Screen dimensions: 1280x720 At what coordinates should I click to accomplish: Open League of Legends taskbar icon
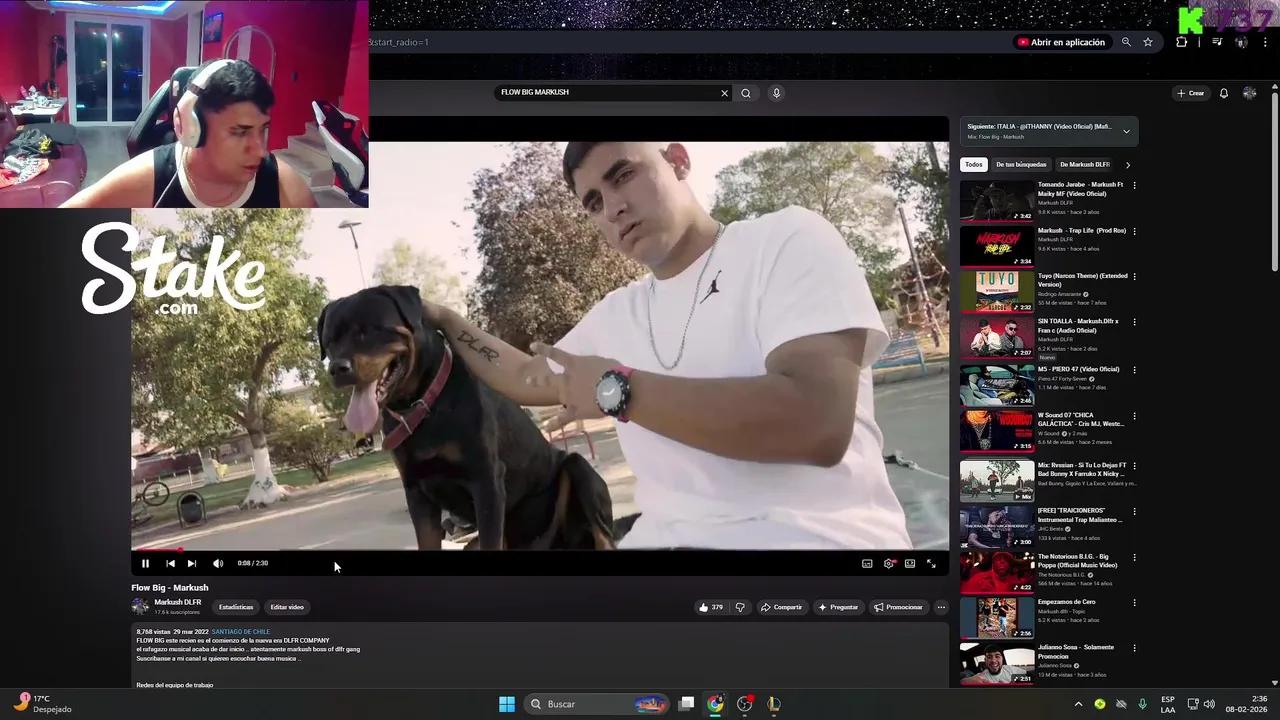[x=773, y=704]
